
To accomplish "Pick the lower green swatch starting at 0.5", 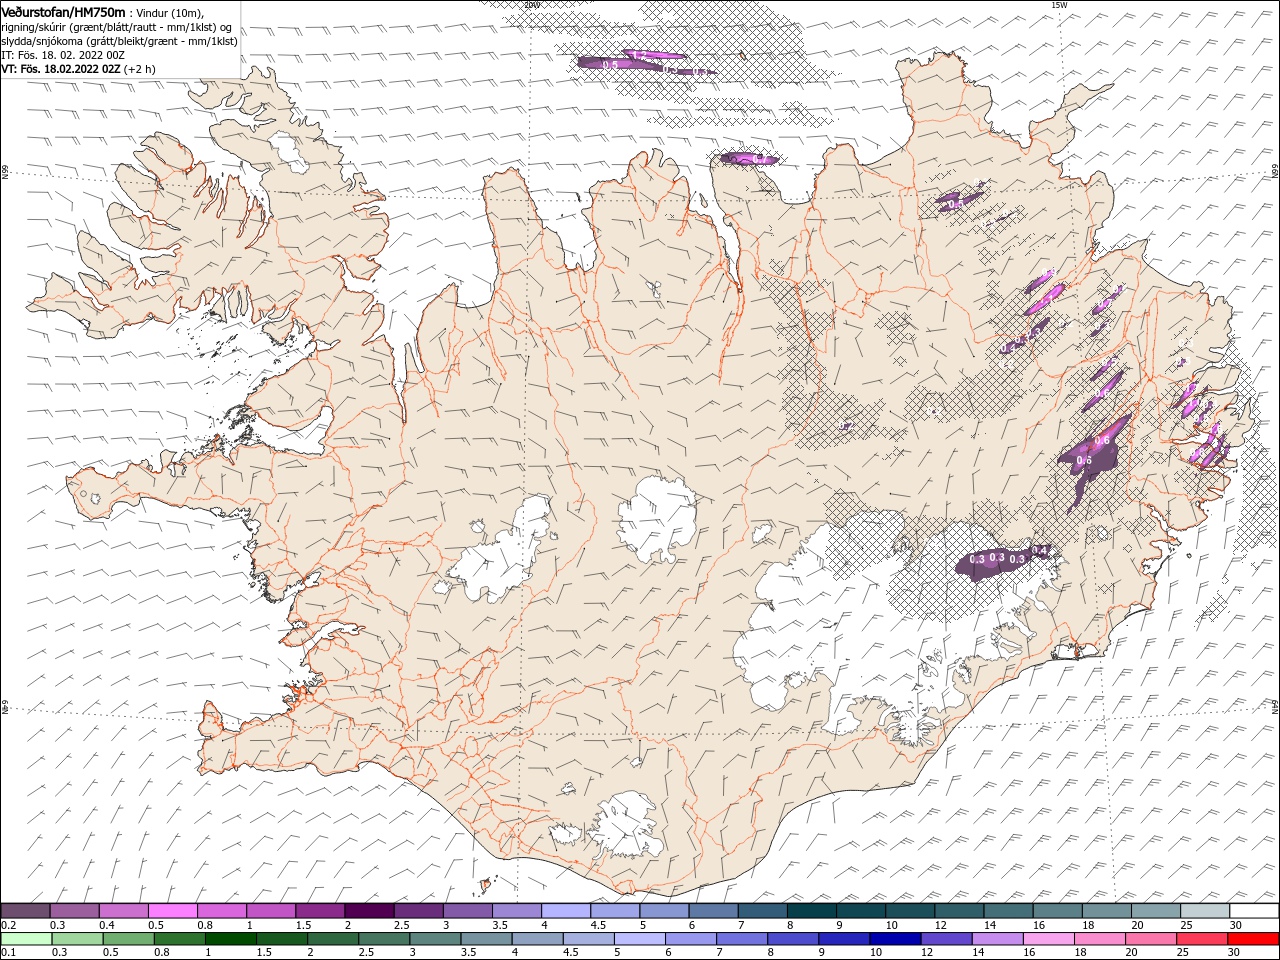I will (x=129, y=939).
